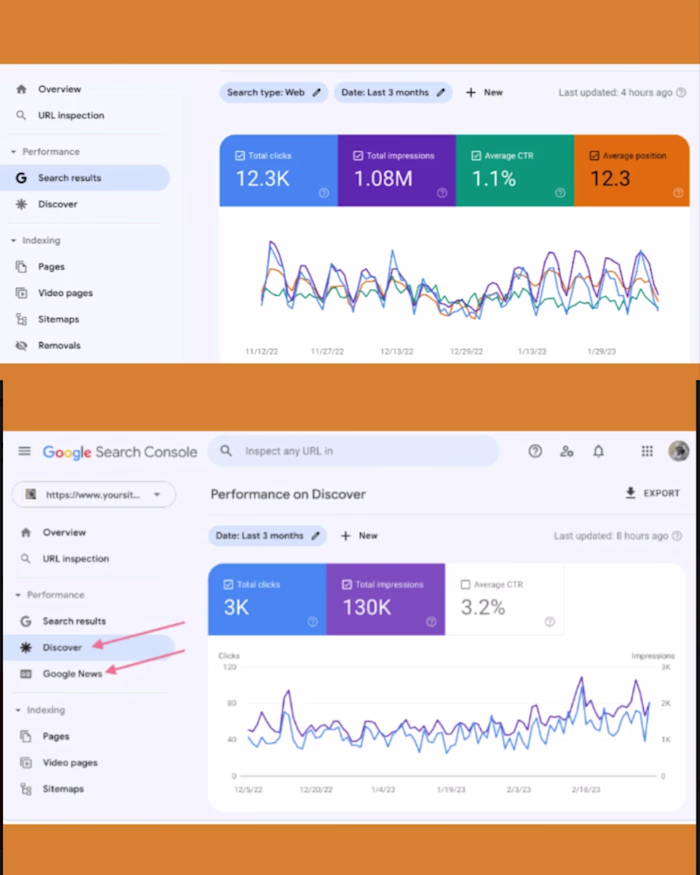Click the 'Performance on Discover' heading
Image resolution: width=700 pixels, height=875 pixels.
tap(288, 494)
